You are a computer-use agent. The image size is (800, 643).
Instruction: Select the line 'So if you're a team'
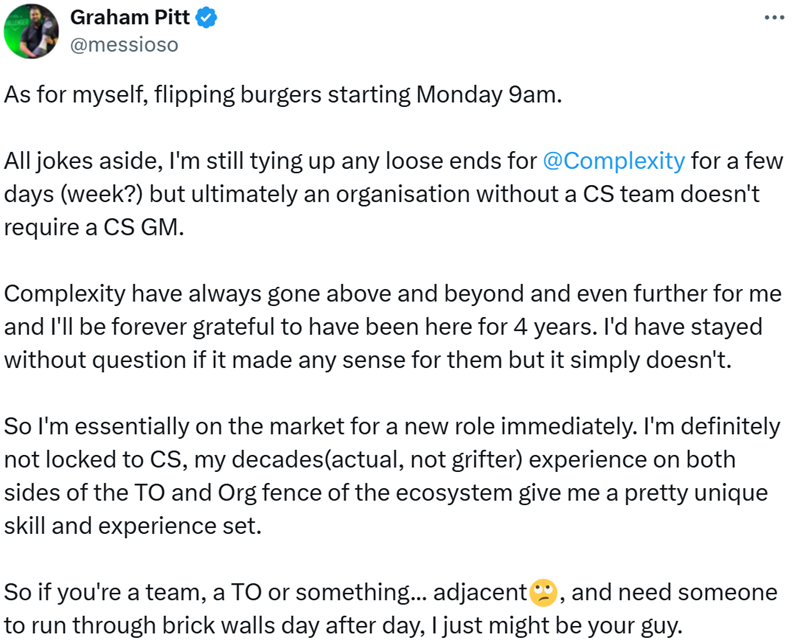click(x=391, y=592)
